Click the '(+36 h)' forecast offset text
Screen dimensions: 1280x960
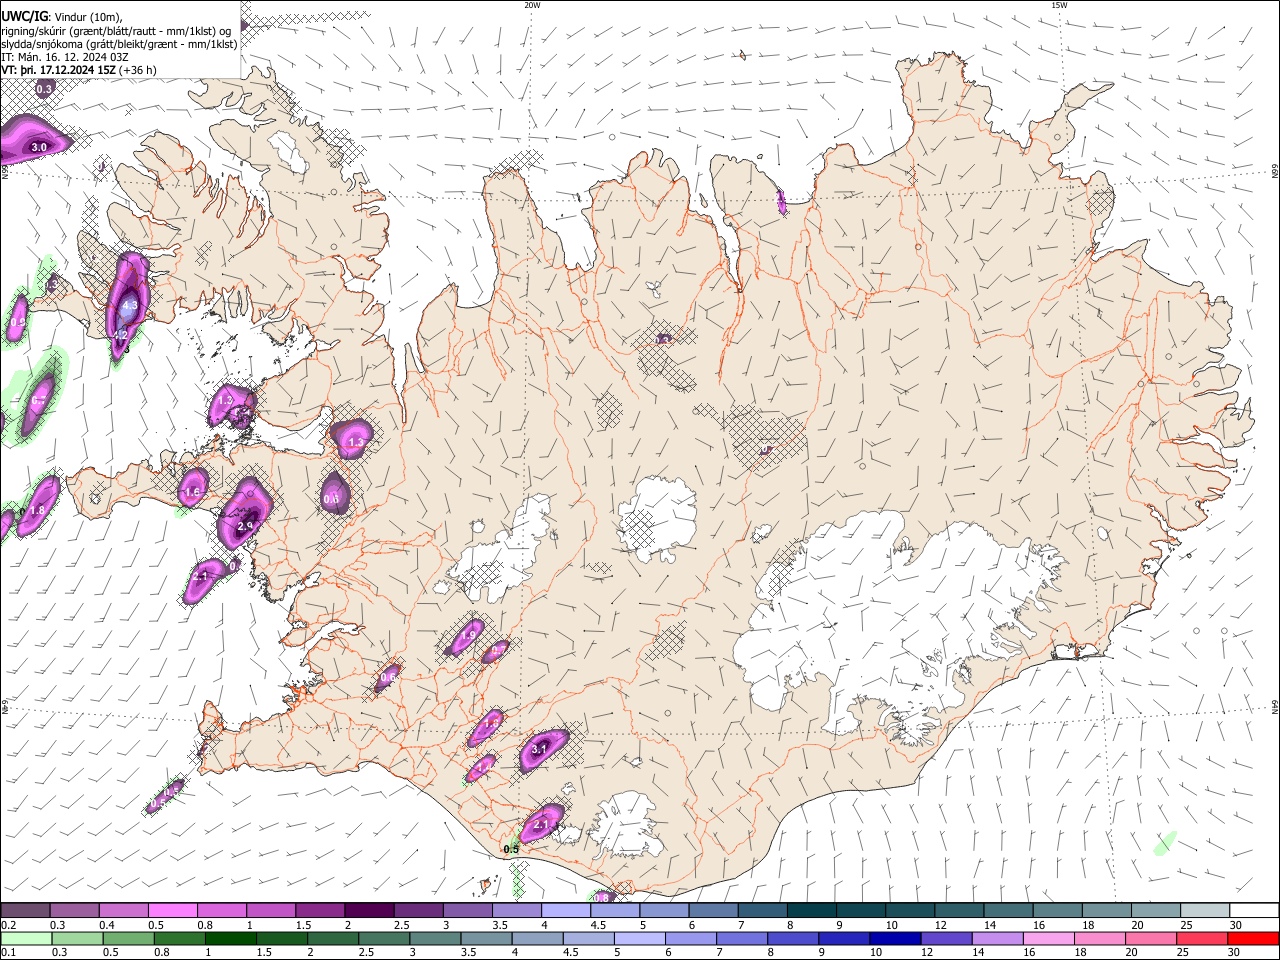(x=138, y=70)
